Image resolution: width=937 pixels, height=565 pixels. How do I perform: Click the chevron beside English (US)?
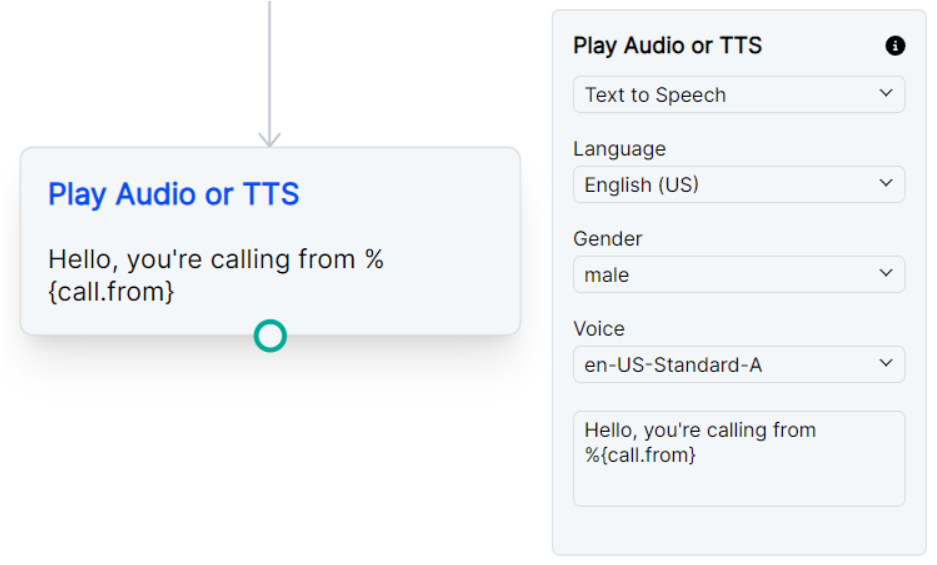885,184
